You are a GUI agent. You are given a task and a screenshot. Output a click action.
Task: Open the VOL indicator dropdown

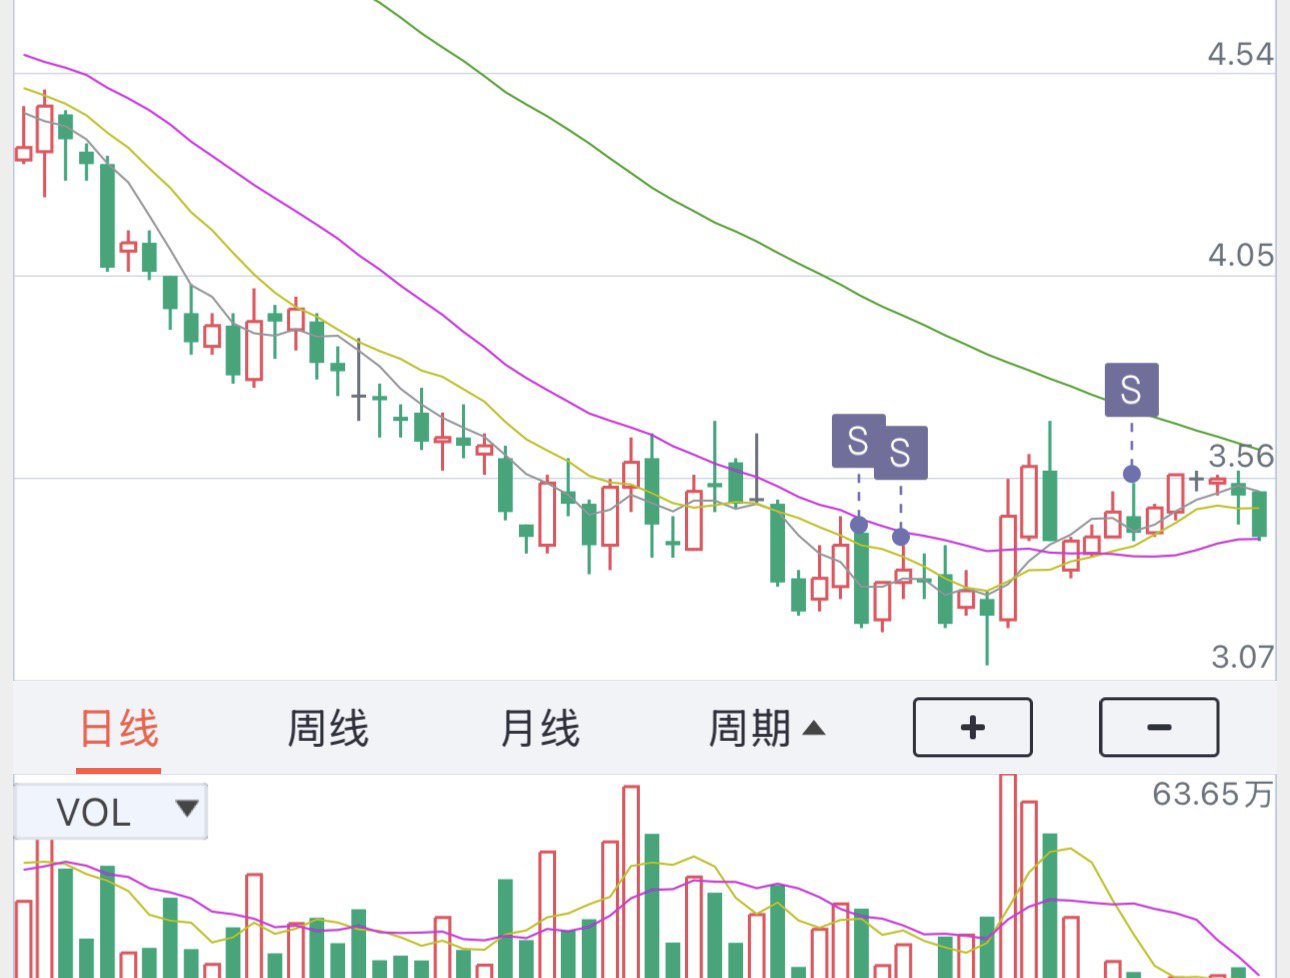pyautogui.click(x=110, y=811)
